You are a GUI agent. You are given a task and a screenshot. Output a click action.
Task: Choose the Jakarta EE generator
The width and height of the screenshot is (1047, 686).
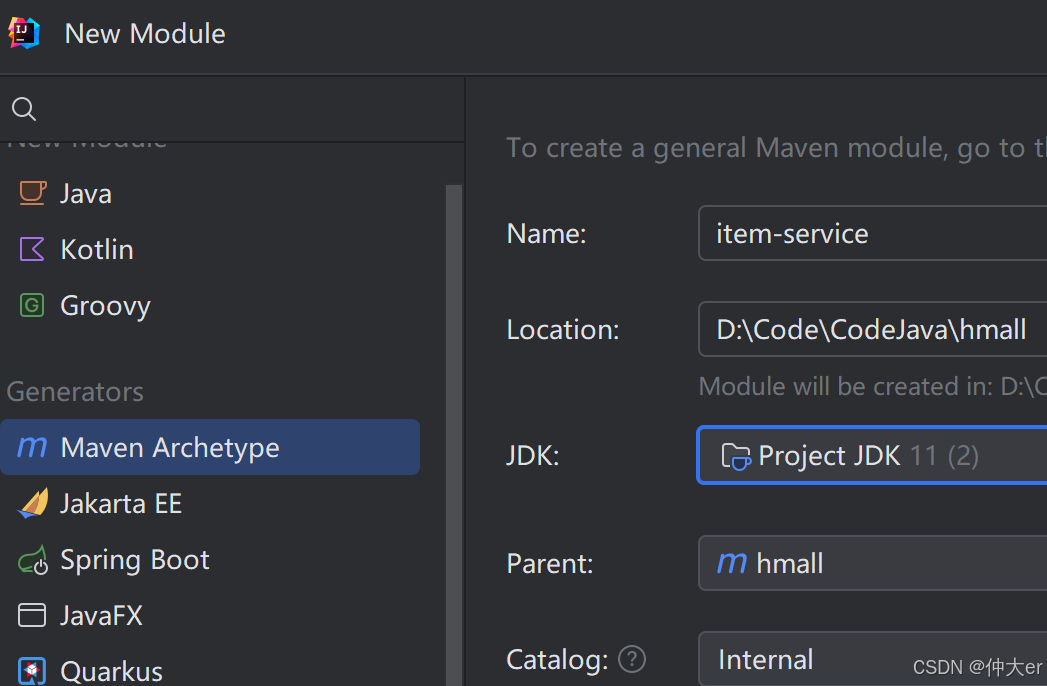click(x=210, y=503)
